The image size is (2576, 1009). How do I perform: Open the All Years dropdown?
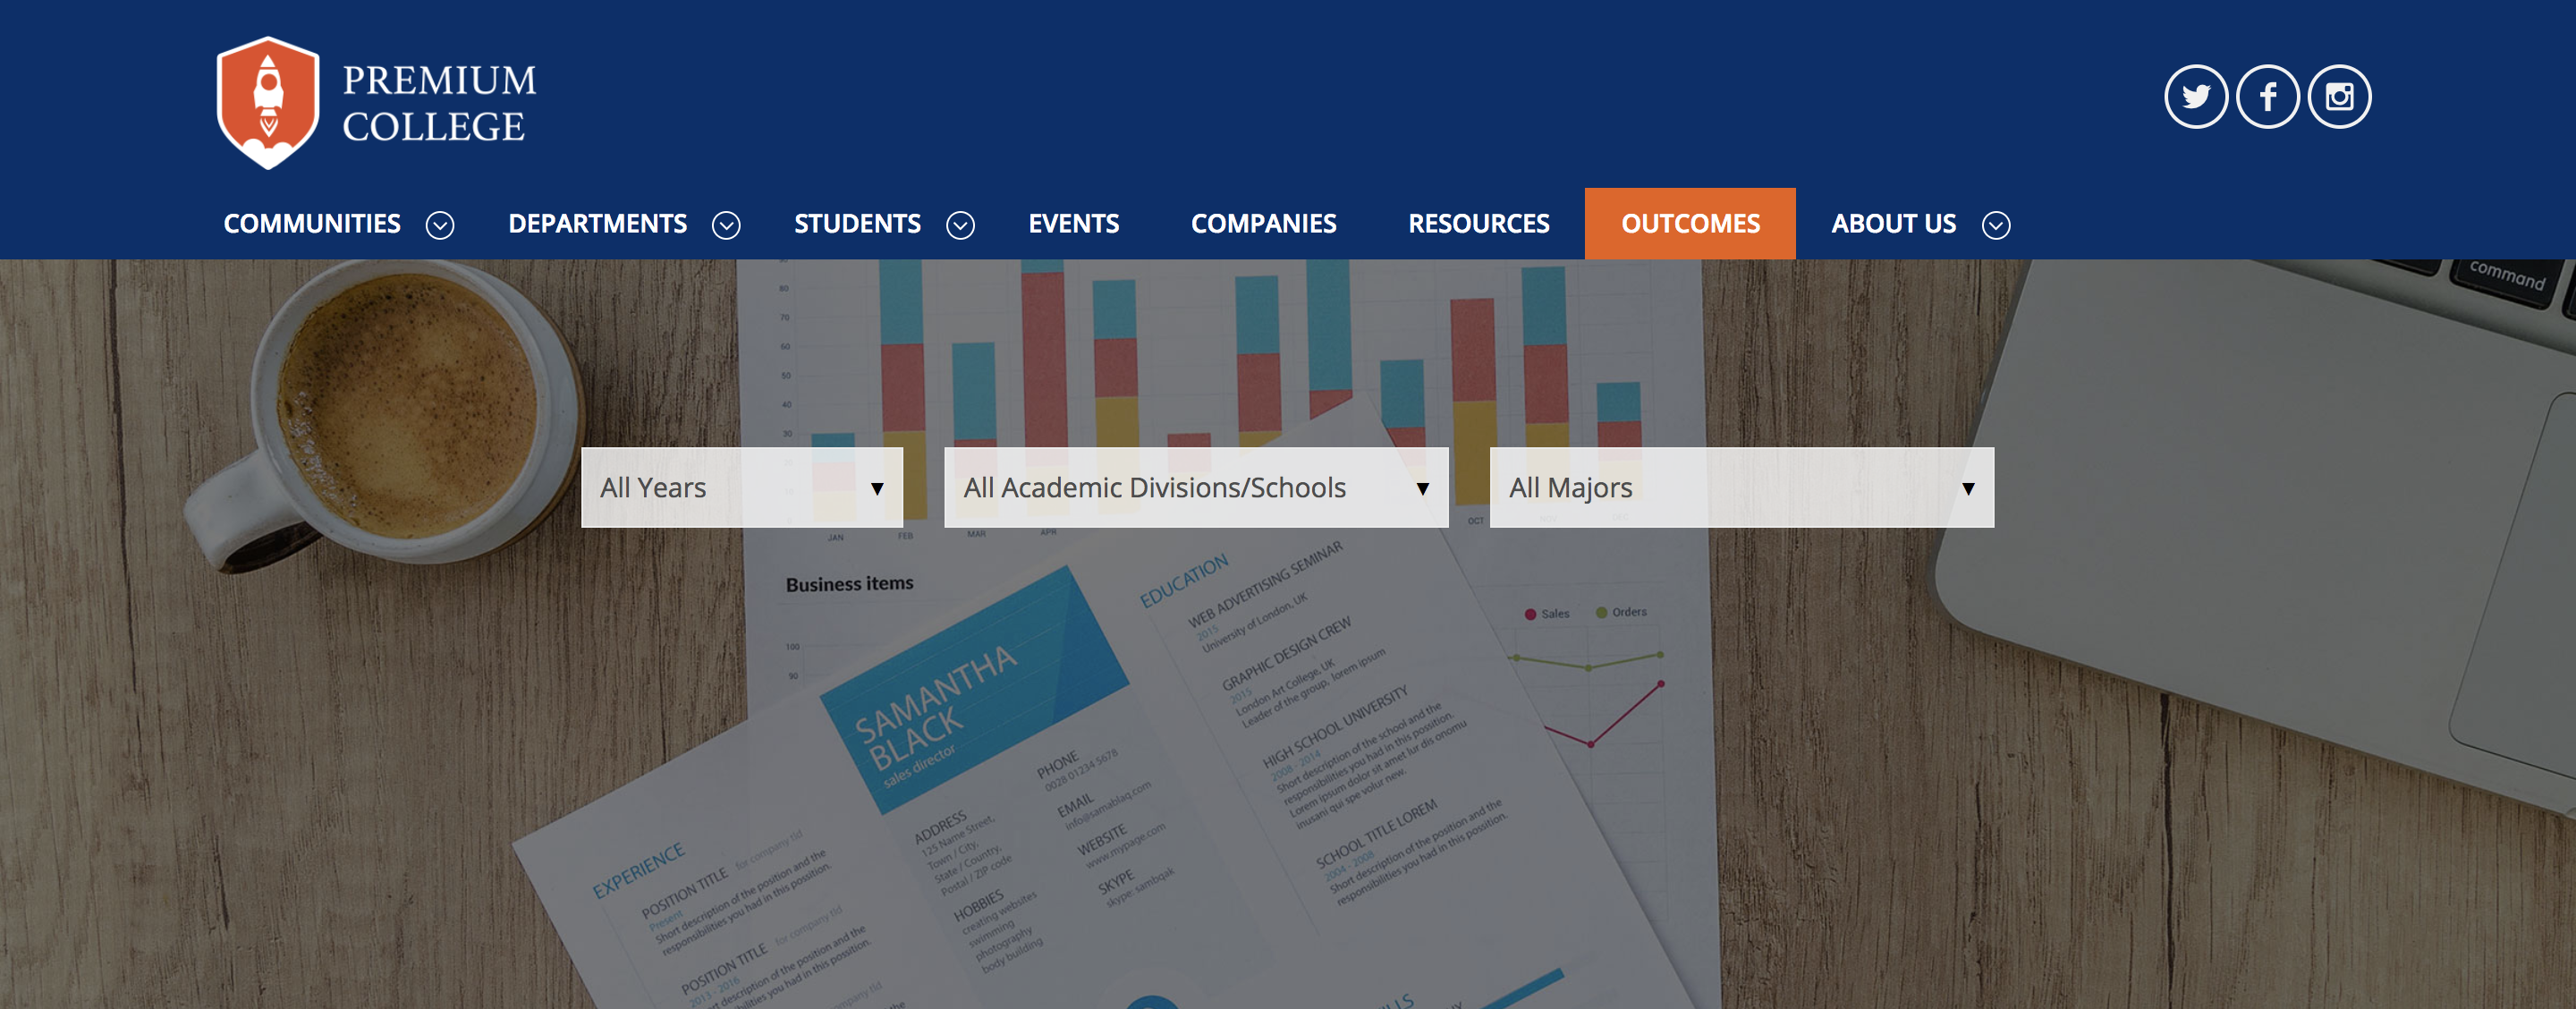coord(741,487)
